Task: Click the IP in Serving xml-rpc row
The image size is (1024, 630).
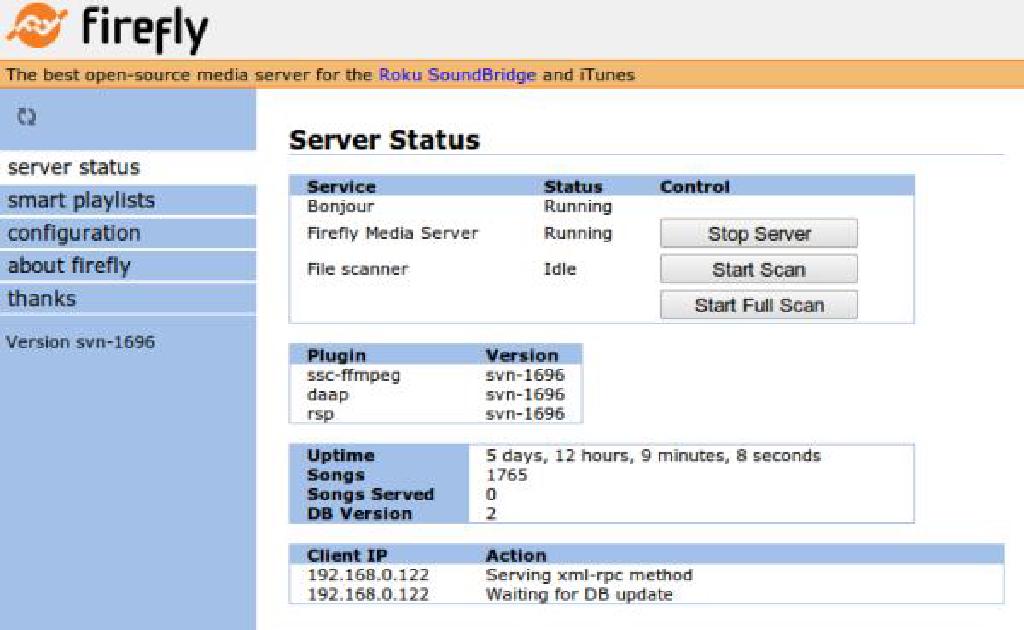Action: click(368, 575)
